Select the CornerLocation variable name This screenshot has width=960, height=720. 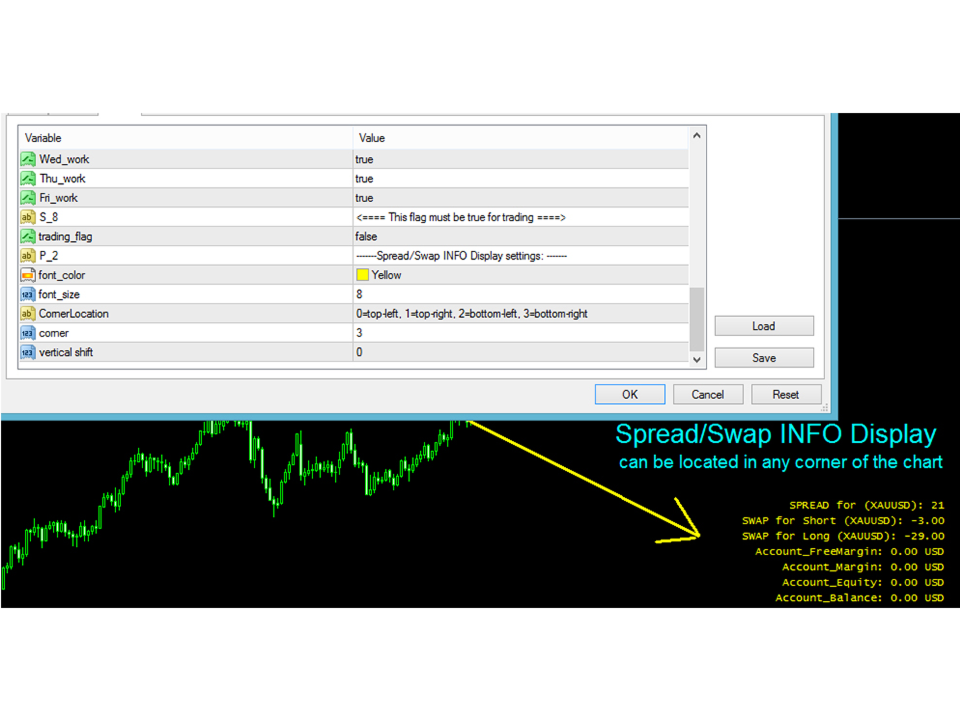tap(73, 313)
